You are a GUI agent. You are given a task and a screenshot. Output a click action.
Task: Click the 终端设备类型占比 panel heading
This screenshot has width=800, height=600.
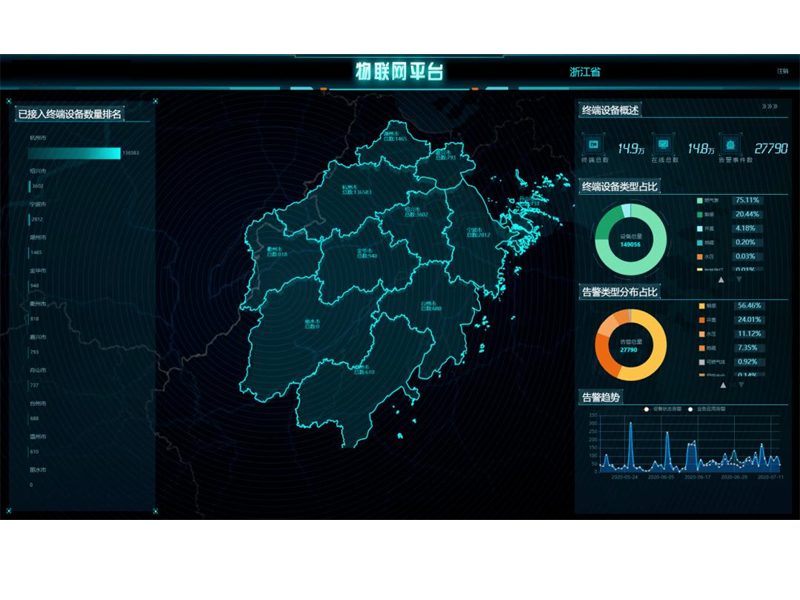619,187
